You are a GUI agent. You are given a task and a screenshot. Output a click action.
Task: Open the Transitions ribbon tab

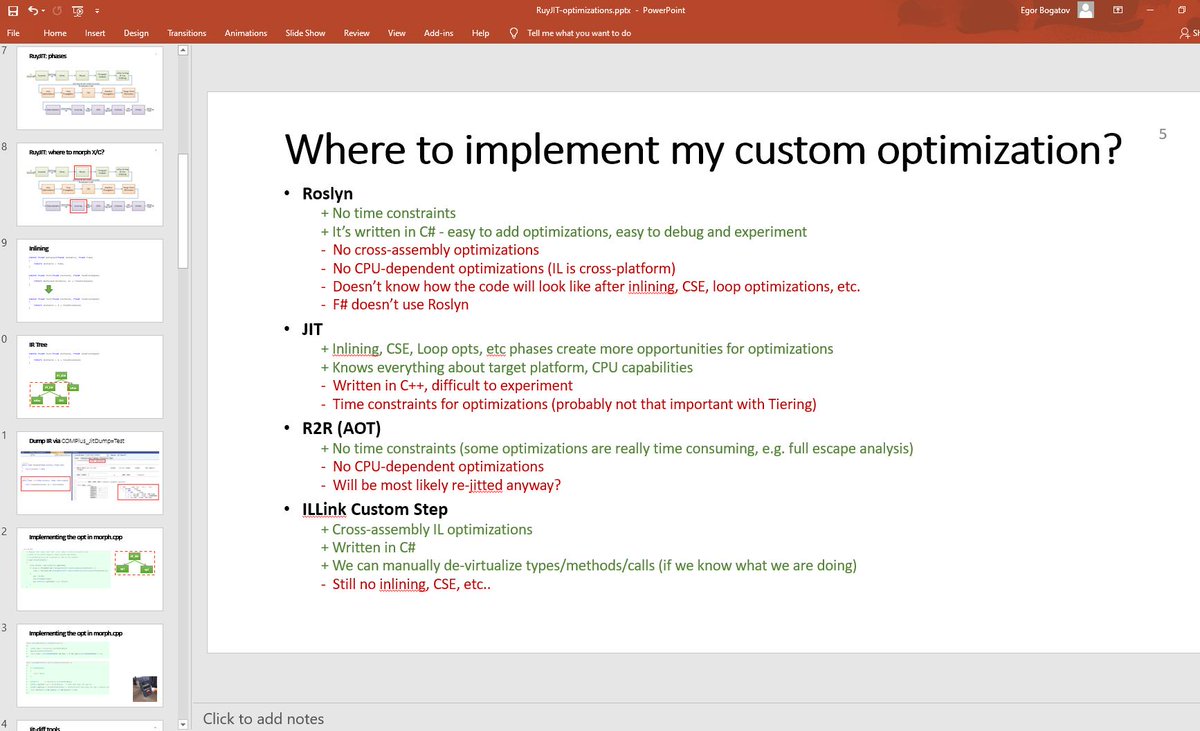click(x=187, y=33)
